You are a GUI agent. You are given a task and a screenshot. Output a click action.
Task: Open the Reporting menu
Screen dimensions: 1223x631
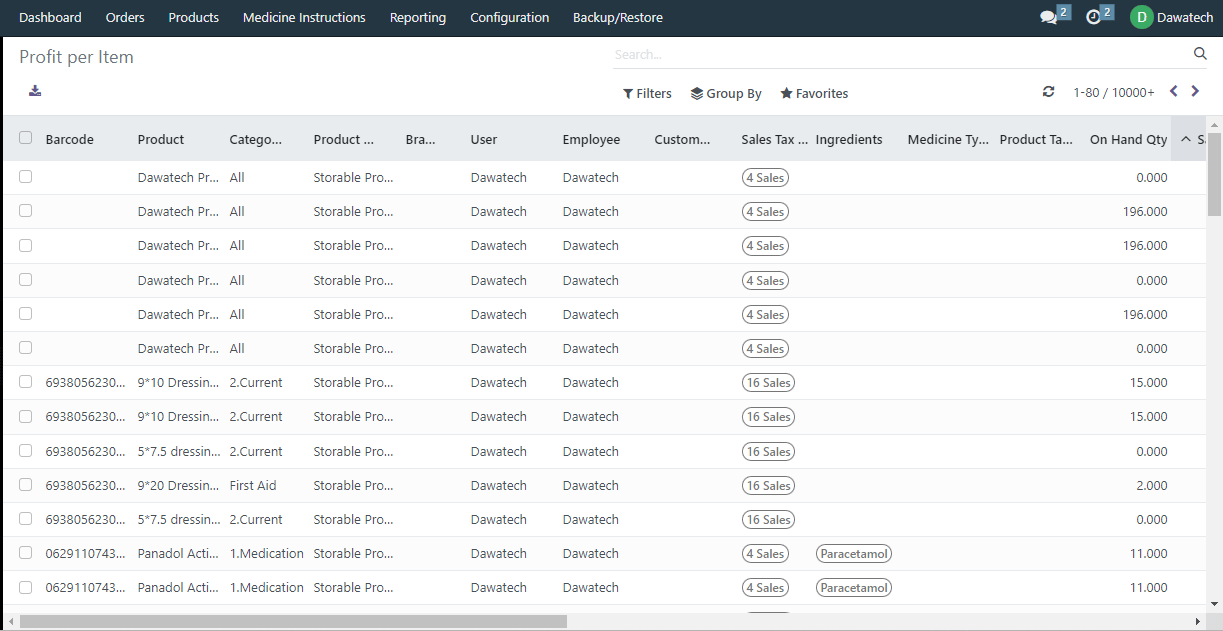418,17
